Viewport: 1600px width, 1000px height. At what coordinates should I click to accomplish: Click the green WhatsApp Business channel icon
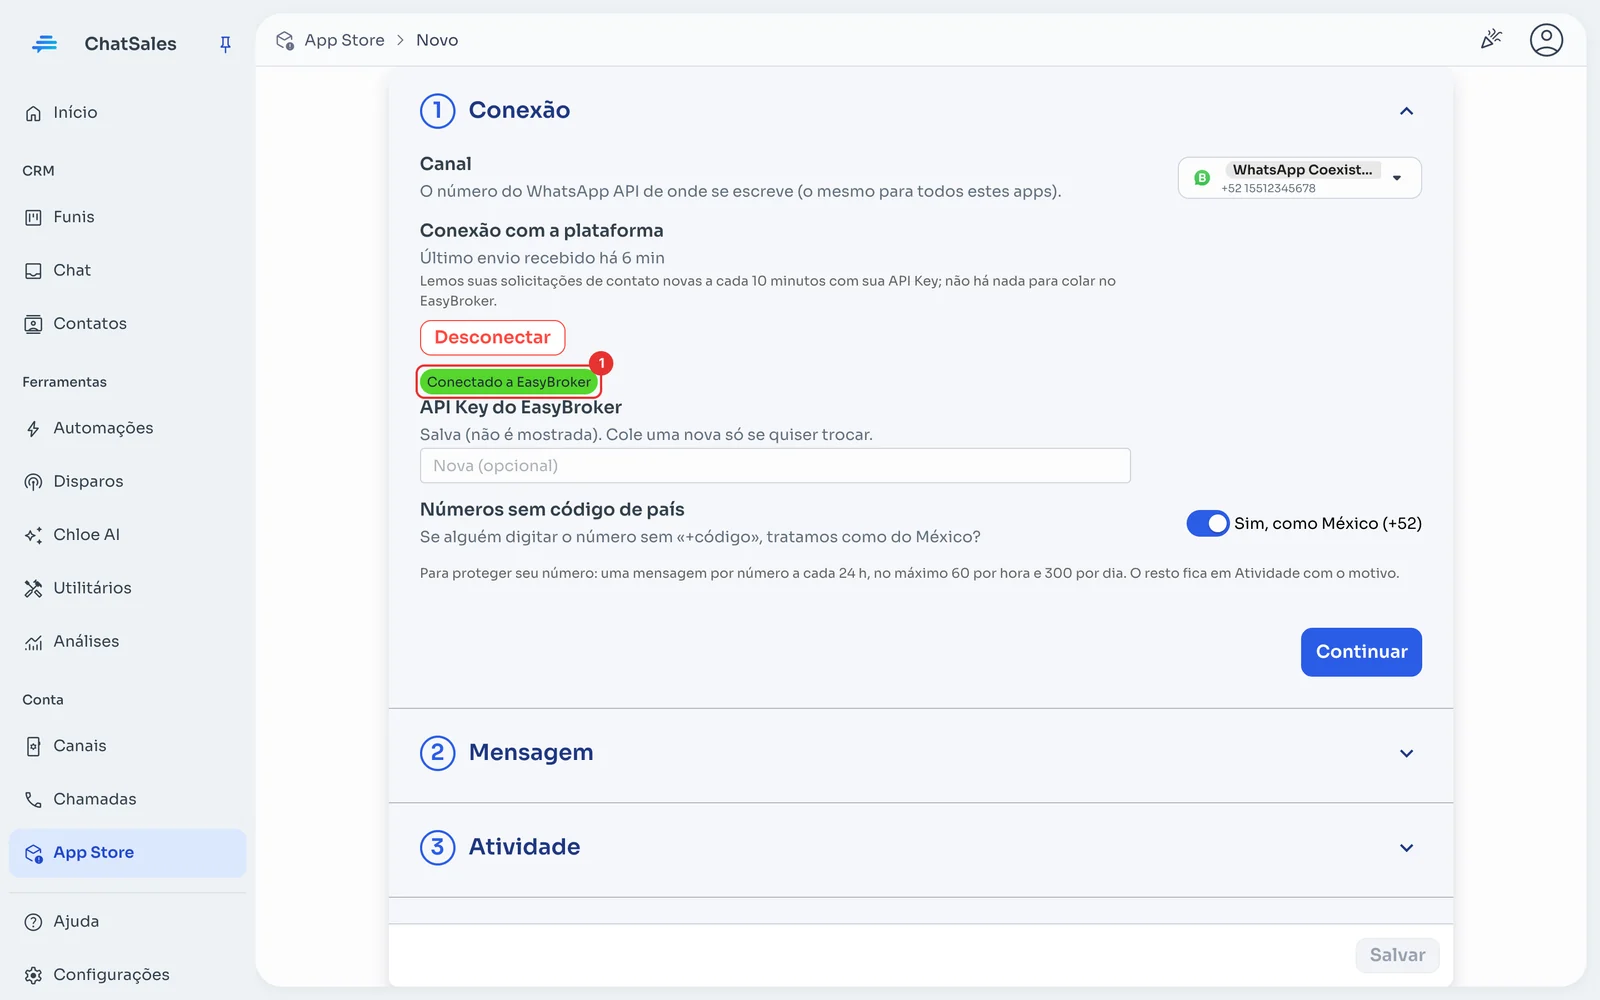coord(1202,178)
